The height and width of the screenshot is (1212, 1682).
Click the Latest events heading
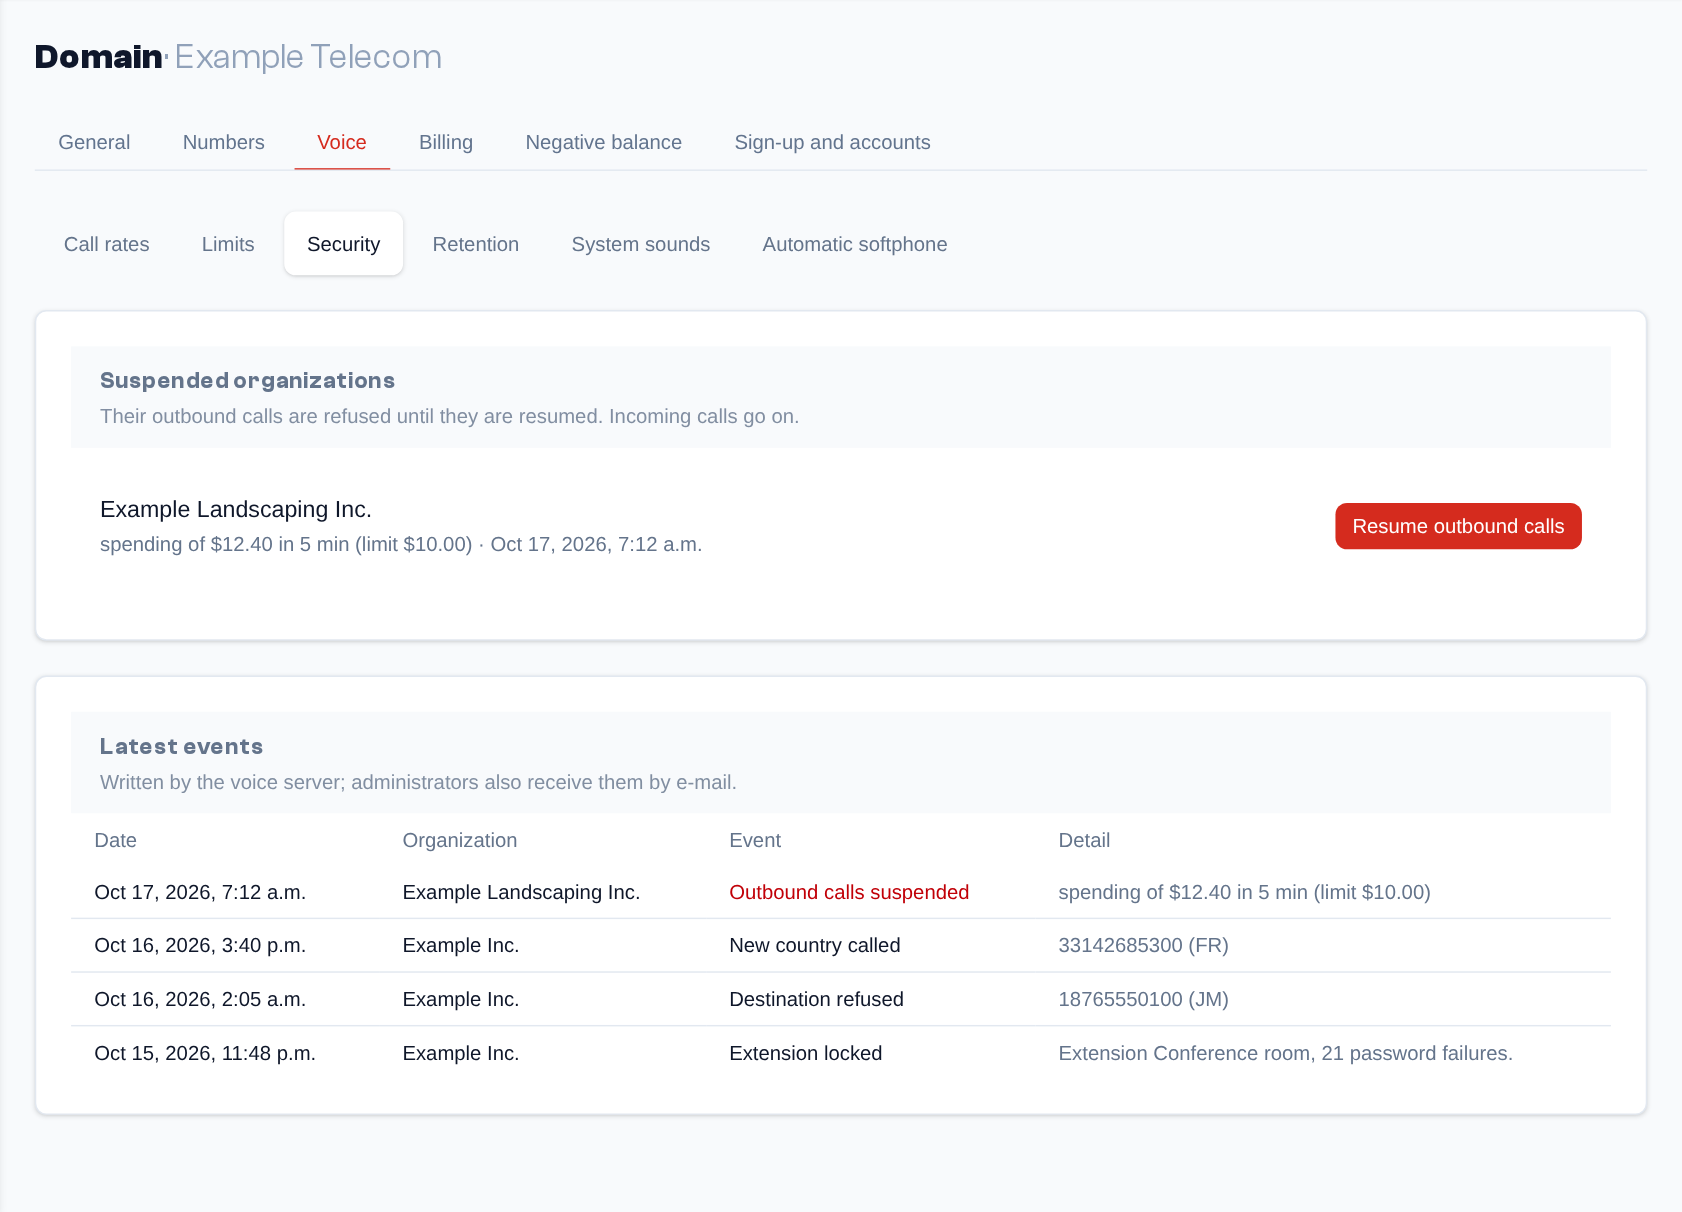click(181, 746)
